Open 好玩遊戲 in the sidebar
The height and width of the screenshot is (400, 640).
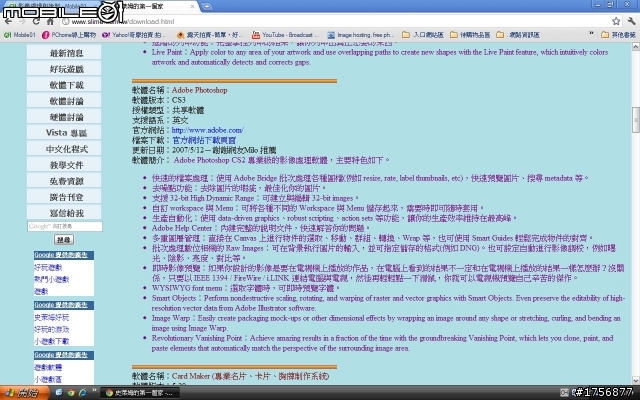[x=64, y=69]
